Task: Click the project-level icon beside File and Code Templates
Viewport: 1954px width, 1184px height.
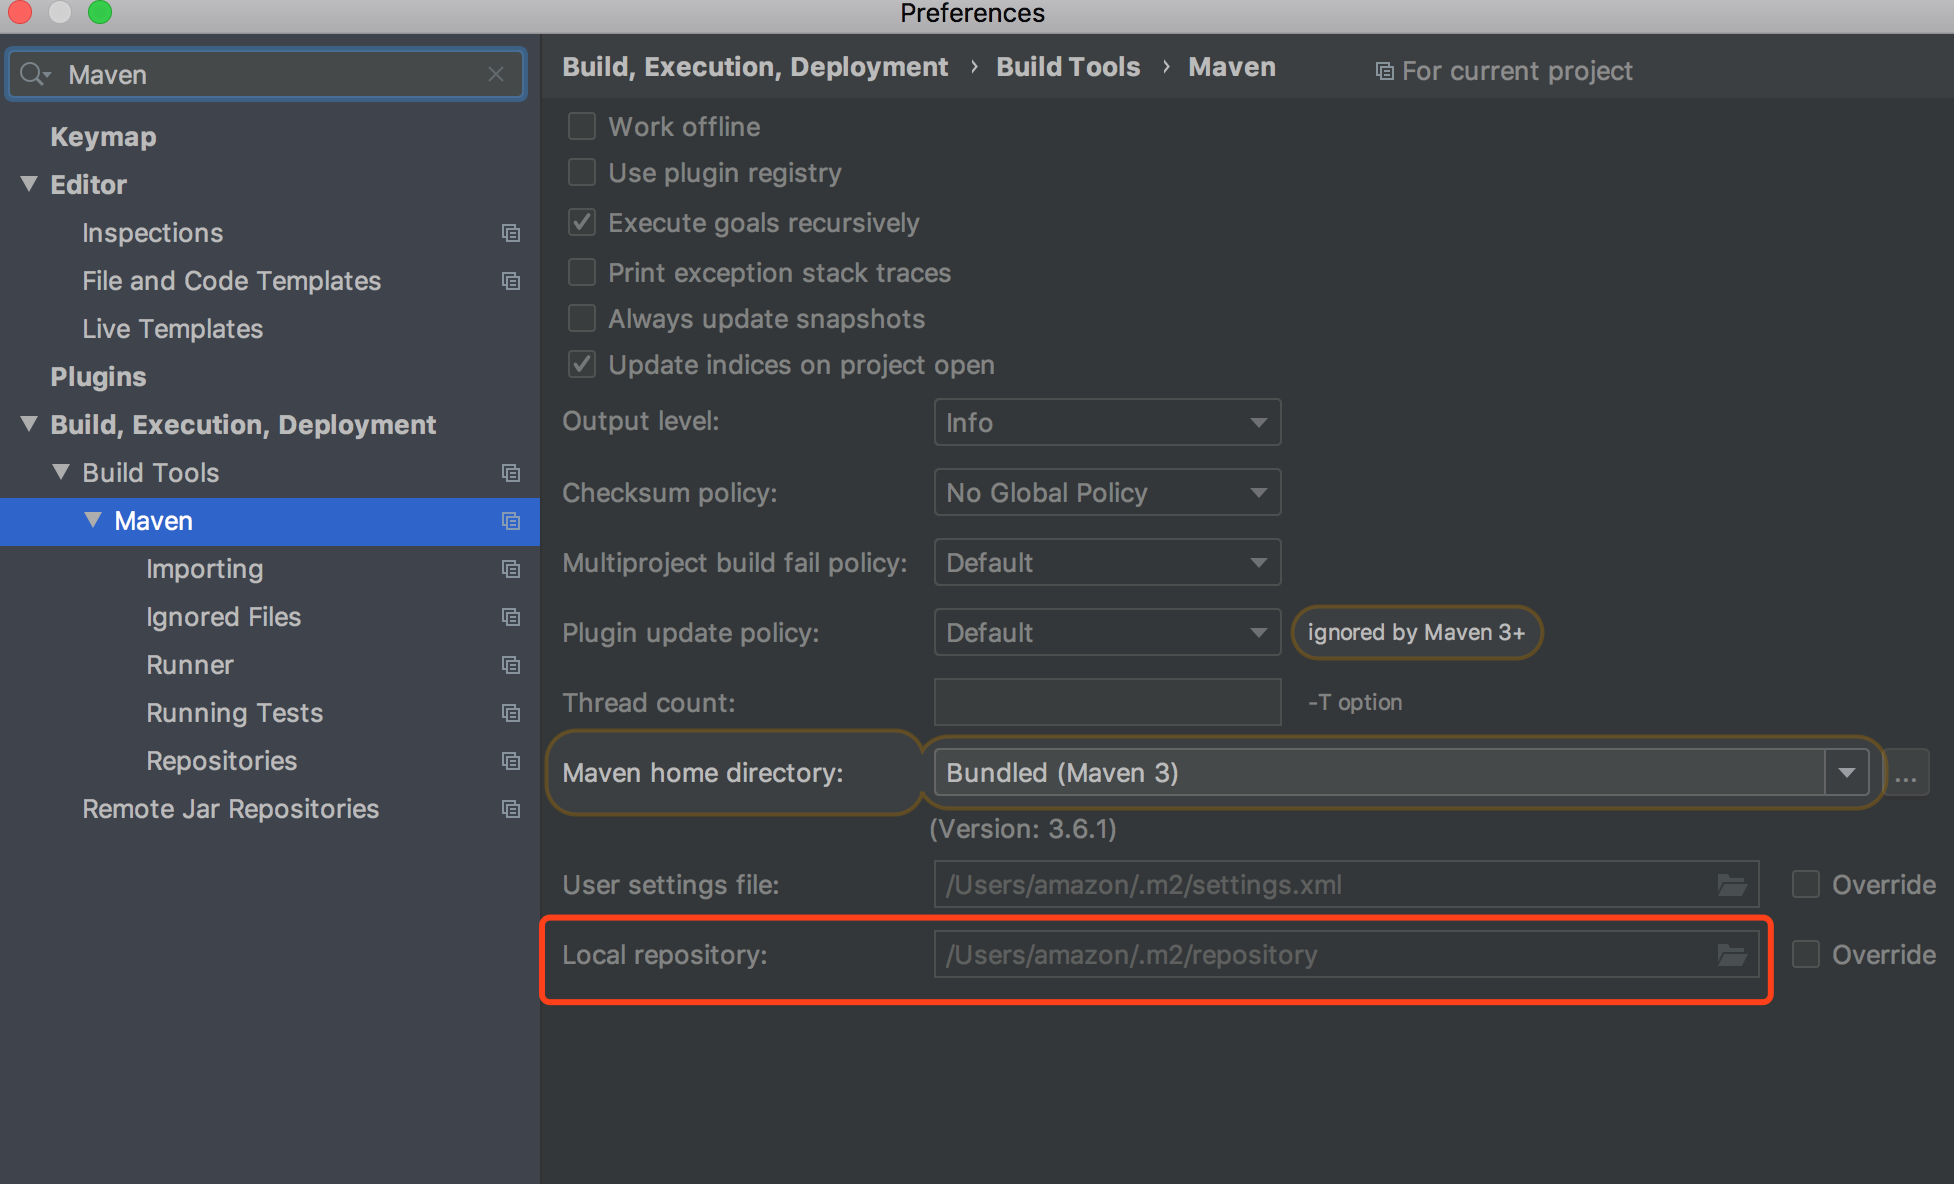Action: click(x=511, y=281)
